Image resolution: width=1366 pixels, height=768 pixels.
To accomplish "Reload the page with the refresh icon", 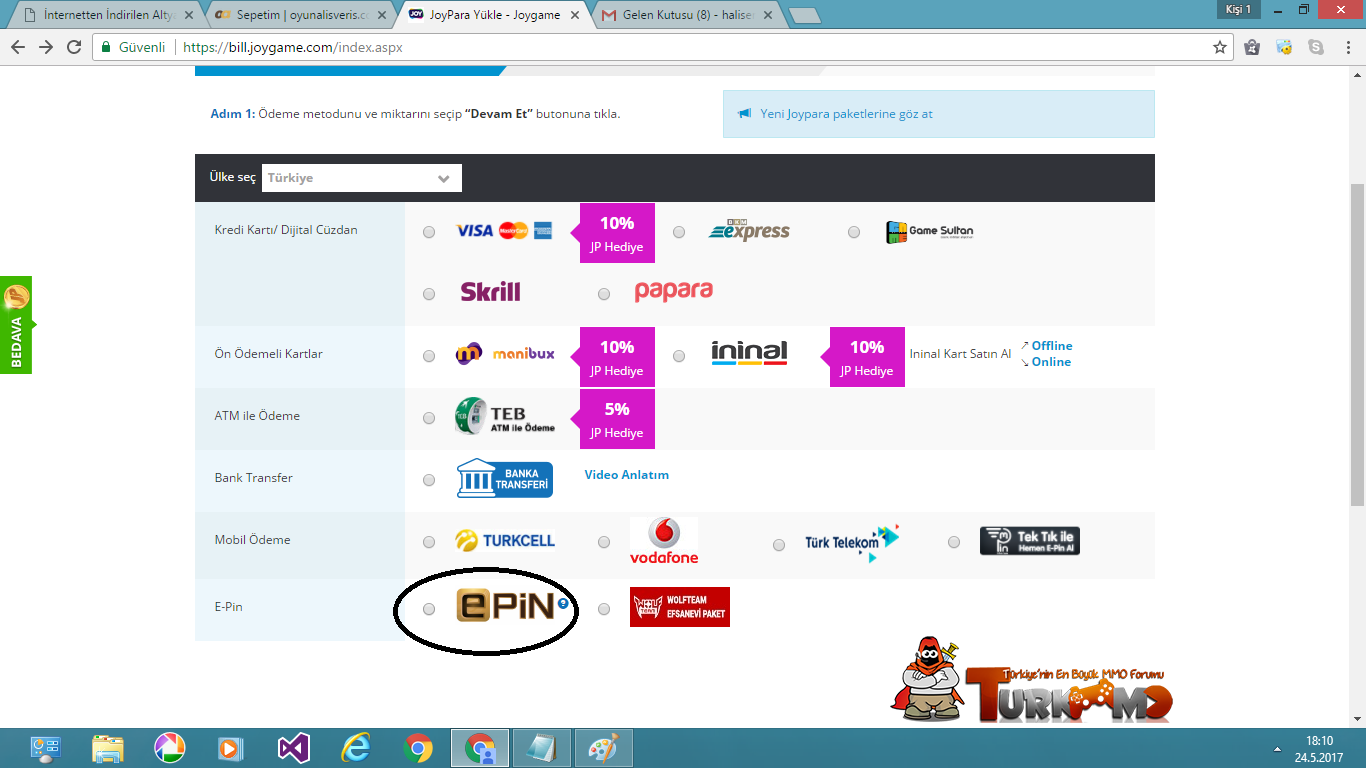I will pyautogui.click(x=74, y=47).
